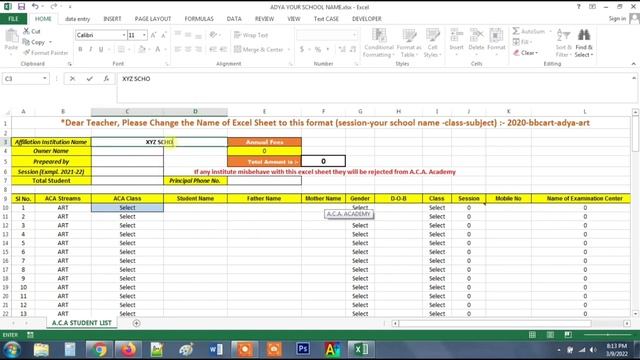Screen dimensions: 640x360
Task: Click the vertical scrollbar down arrow
Action: click(x=635, y=313)
